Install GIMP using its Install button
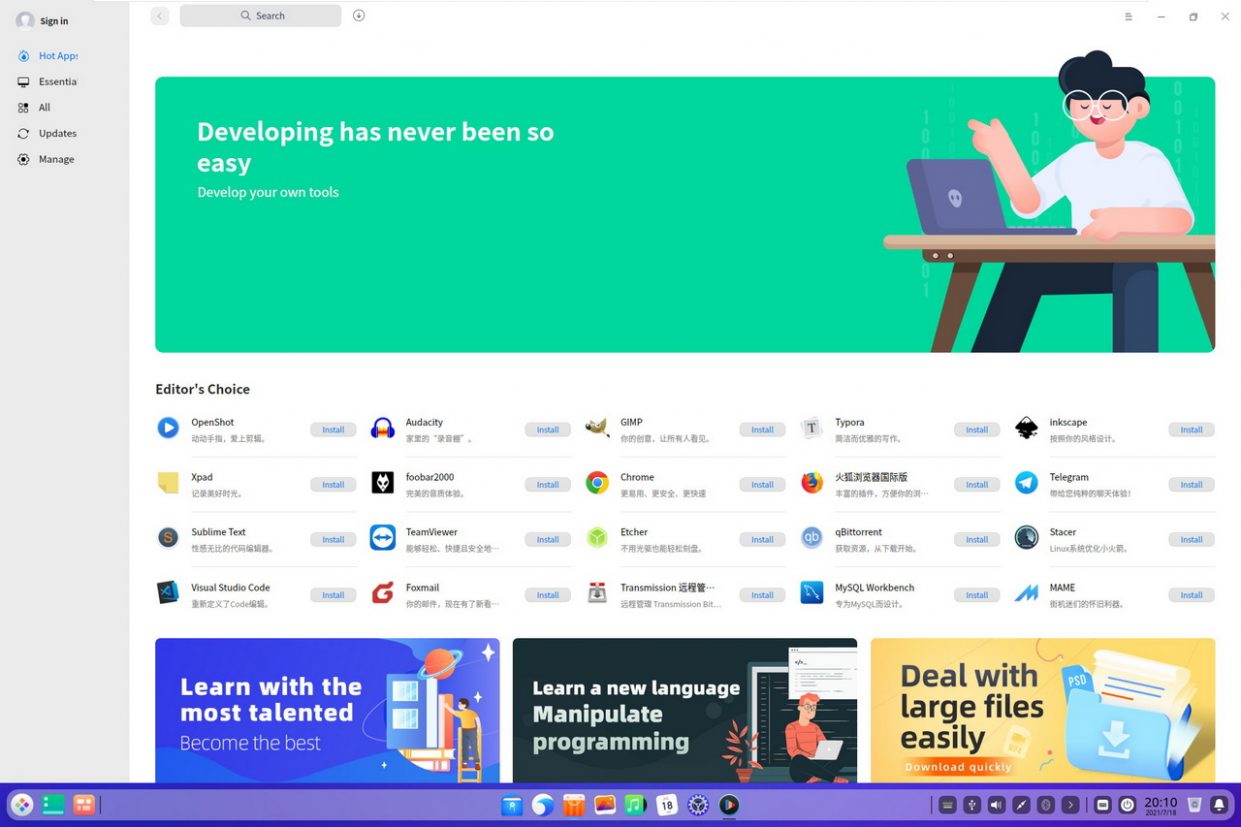 [x=762, y=430]
